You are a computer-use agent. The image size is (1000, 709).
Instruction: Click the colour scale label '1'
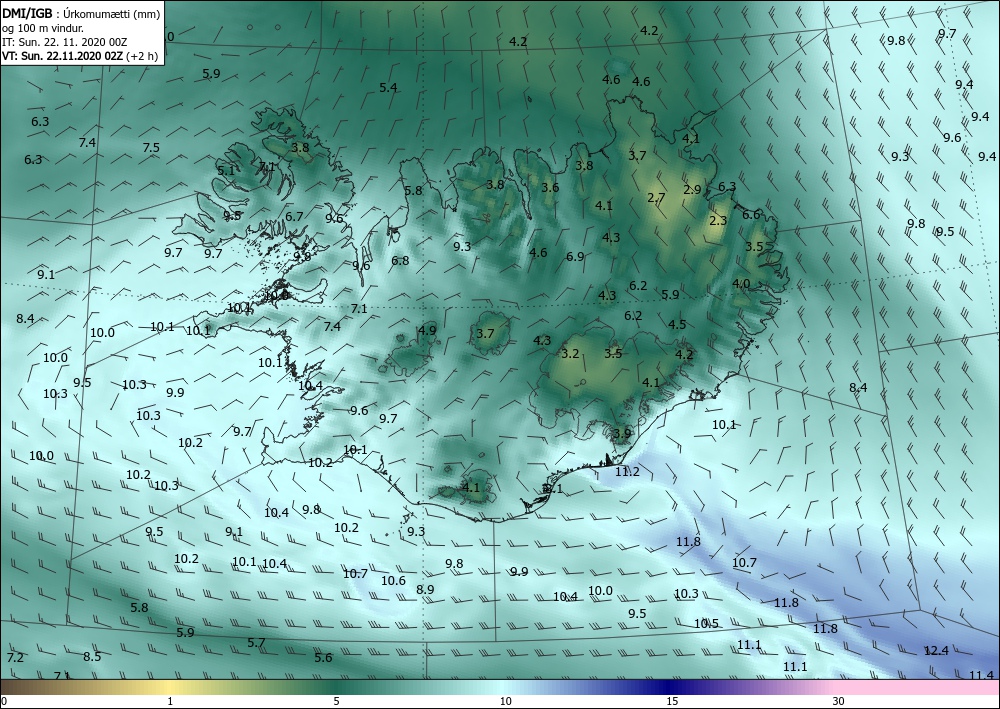click(170, 701)
